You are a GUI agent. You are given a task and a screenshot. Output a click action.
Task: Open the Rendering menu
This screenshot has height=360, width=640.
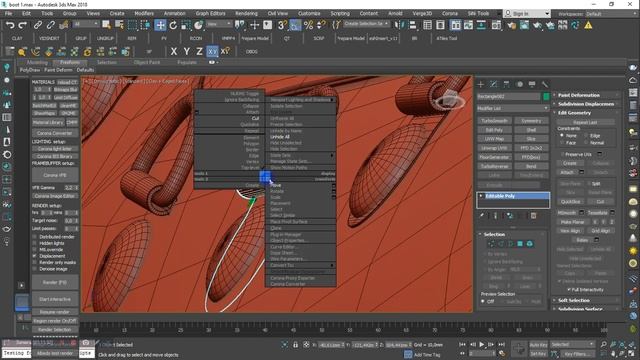(x=246, y=13)
